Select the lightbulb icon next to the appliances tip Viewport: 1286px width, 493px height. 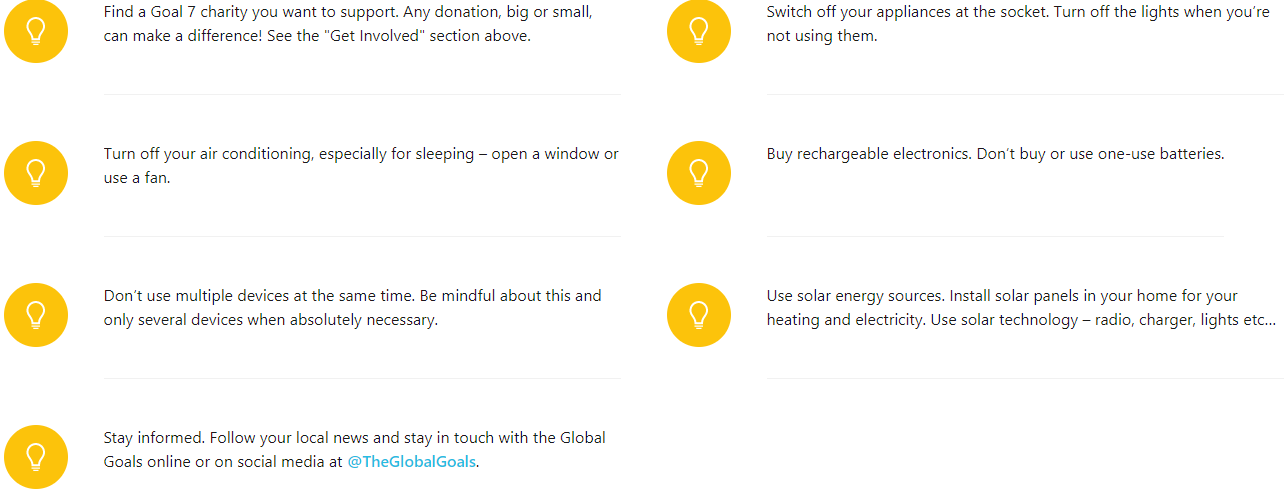tap(699, 31)
